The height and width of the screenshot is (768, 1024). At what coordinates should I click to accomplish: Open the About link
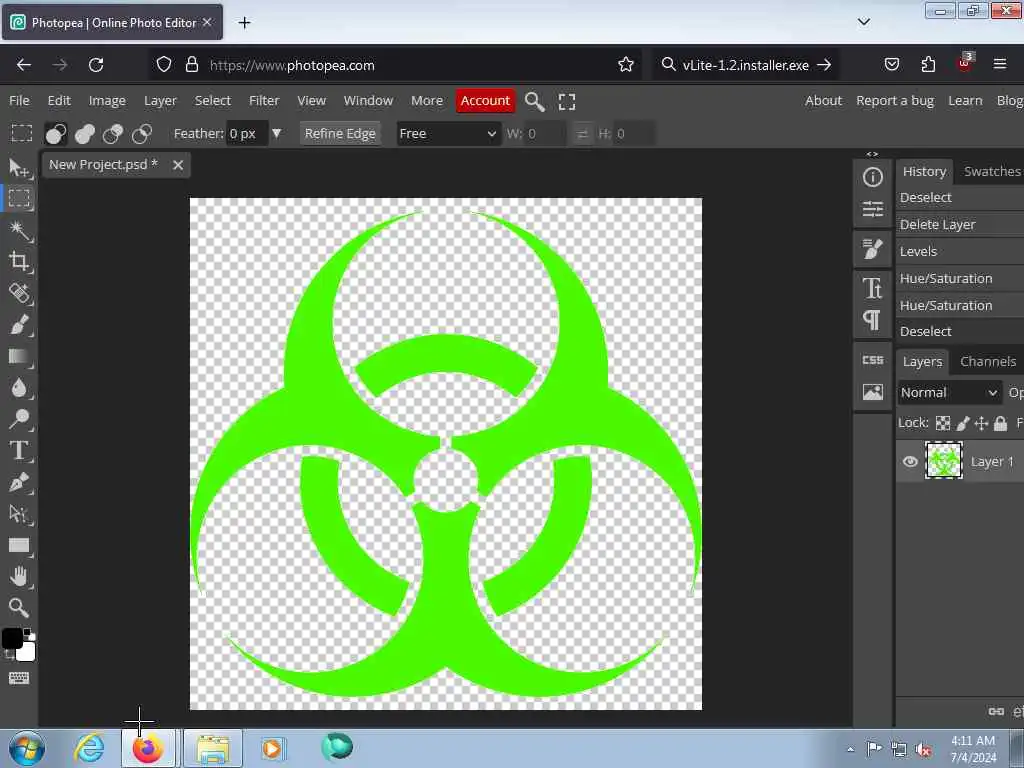pos(823,101)
